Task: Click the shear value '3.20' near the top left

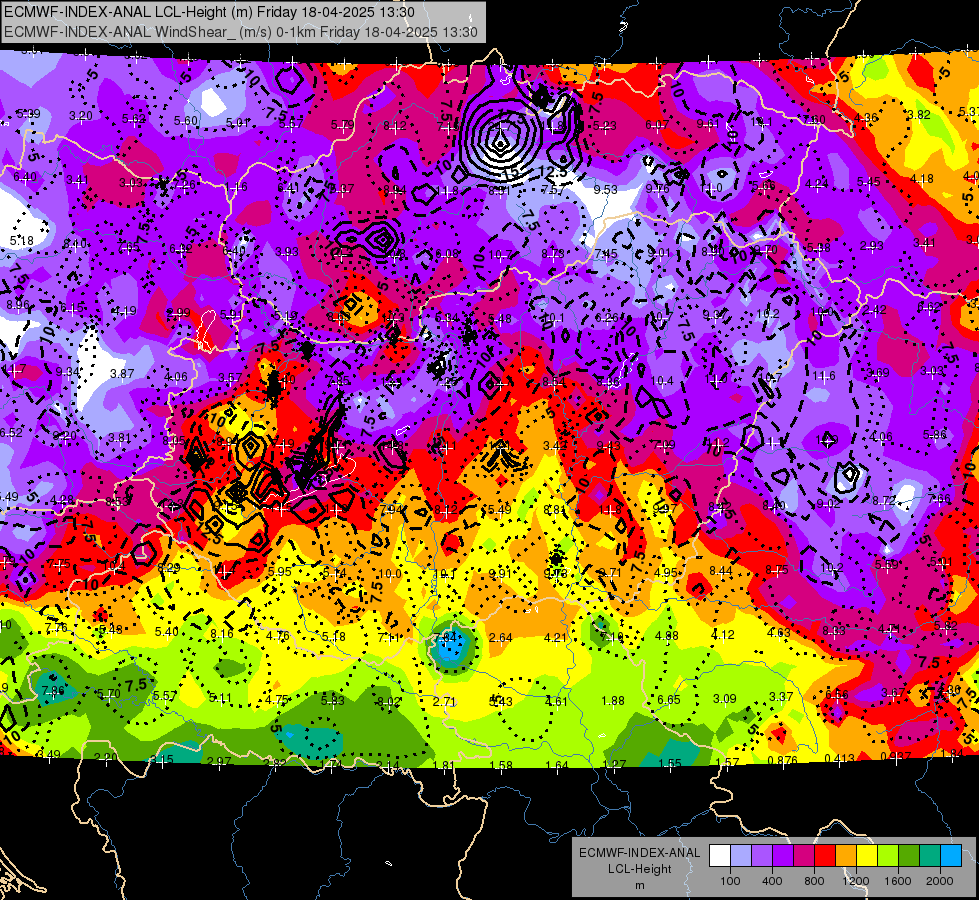Action: [81, 116]
